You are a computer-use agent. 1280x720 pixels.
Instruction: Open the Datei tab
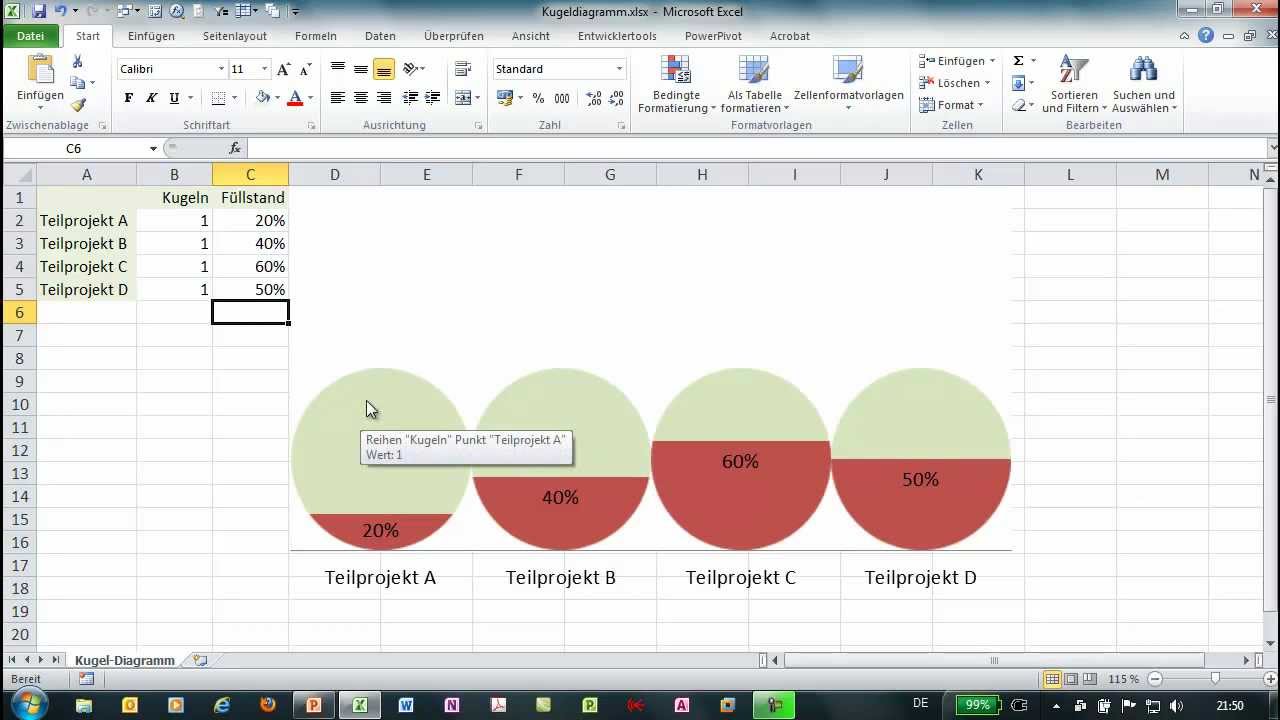point(31,35)
